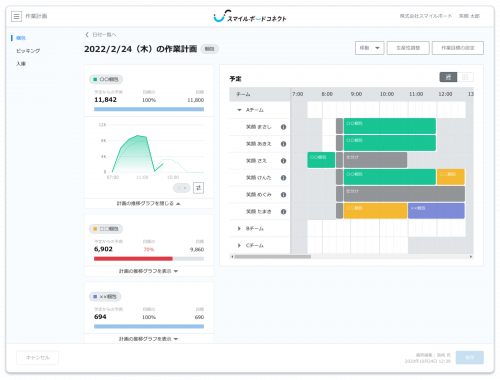Click info icon beside 笑顔 めぐみ
Viewport: 500px width, 380px height.
283,195
